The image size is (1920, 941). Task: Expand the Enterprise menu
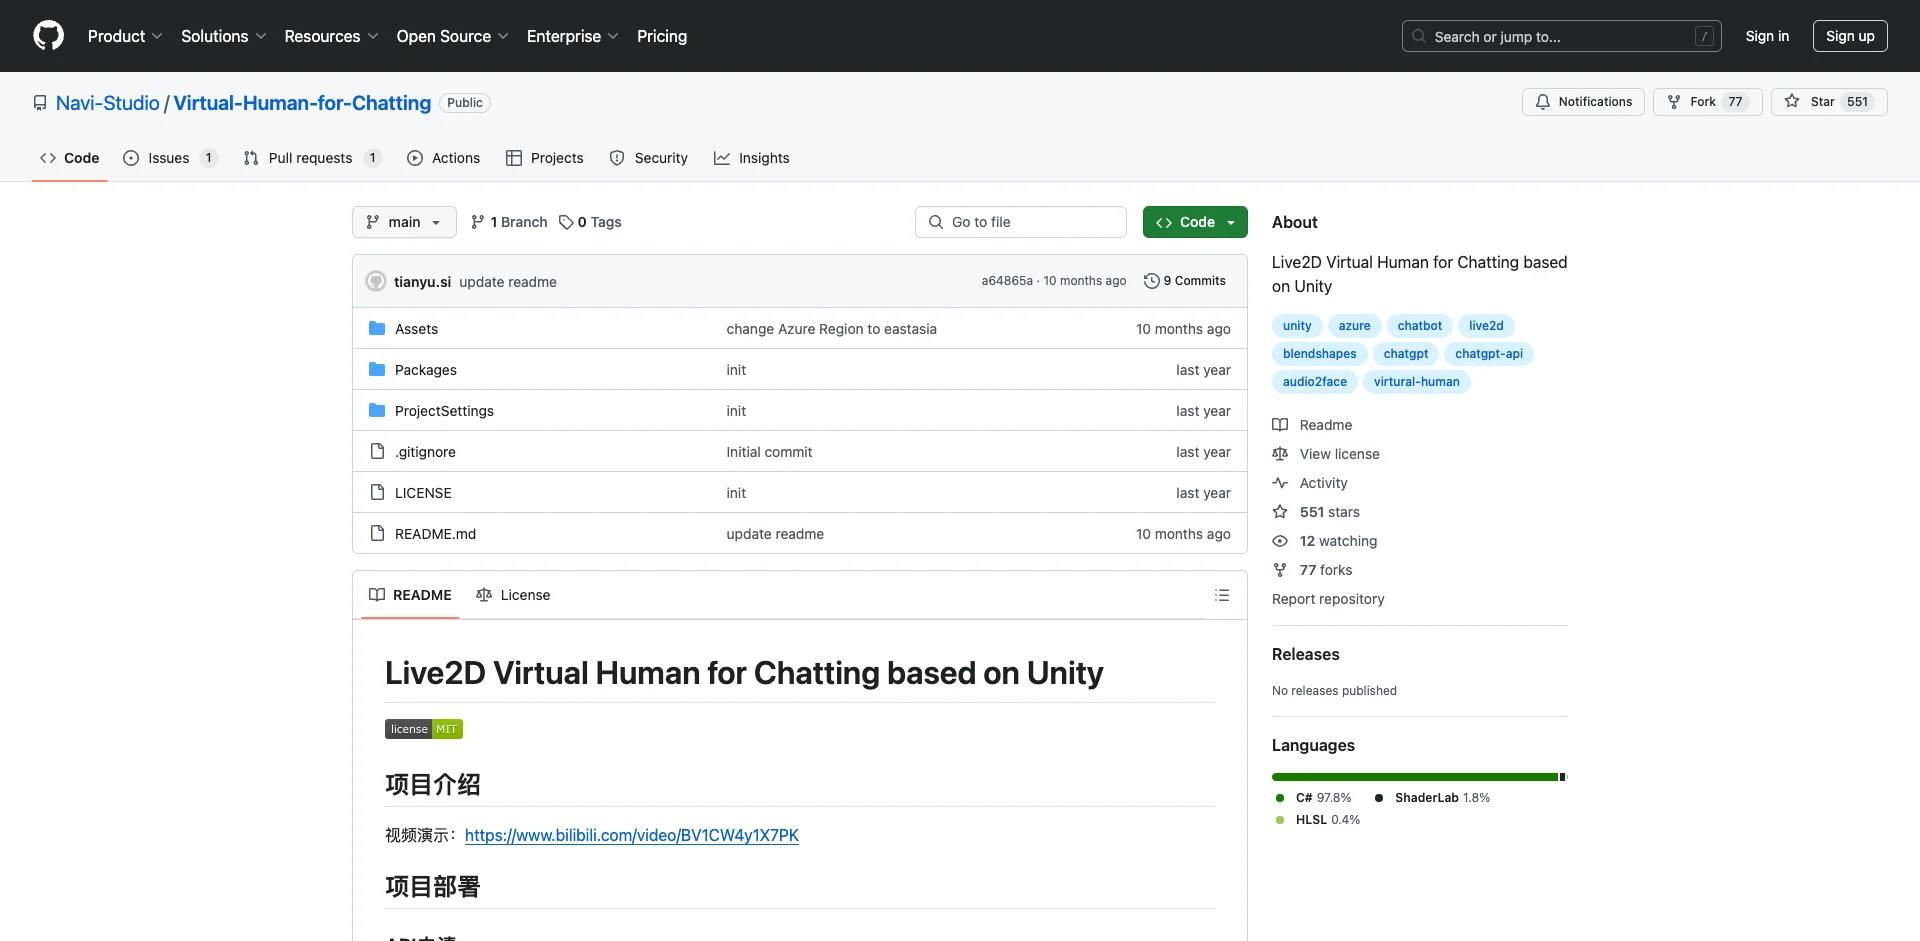[573, 36]
